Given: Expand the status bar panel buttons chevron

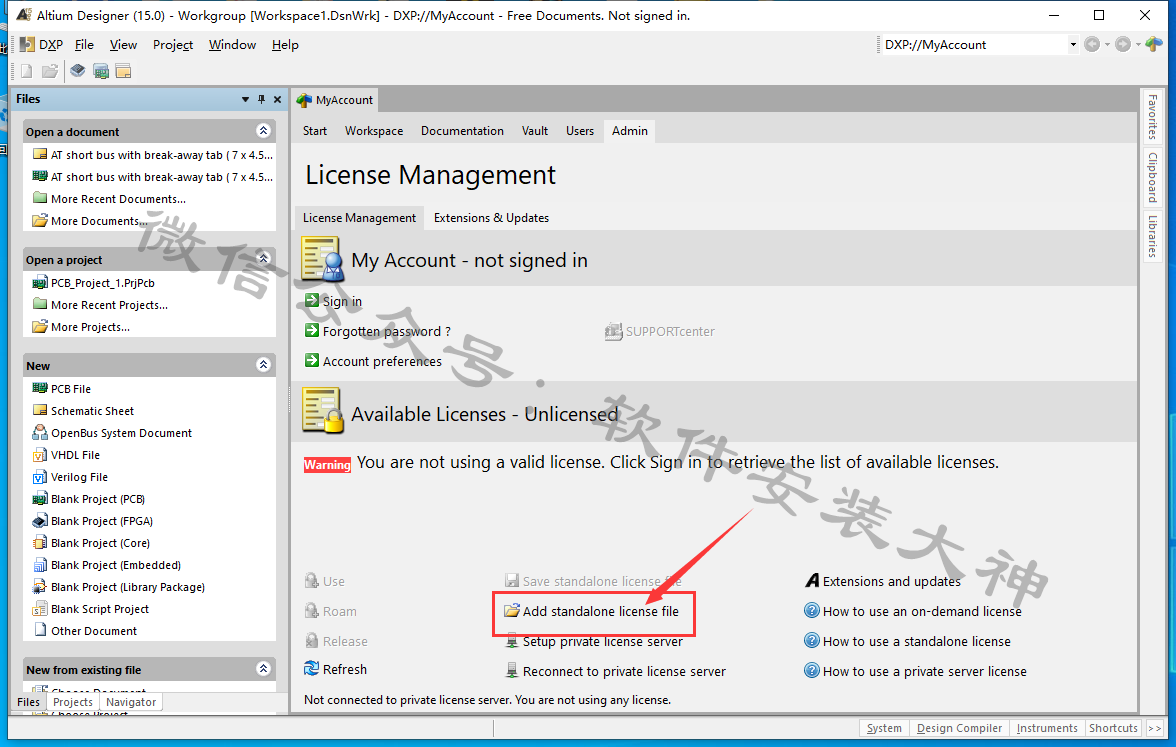Looking at the screenshot, I should coord(1155,728).
